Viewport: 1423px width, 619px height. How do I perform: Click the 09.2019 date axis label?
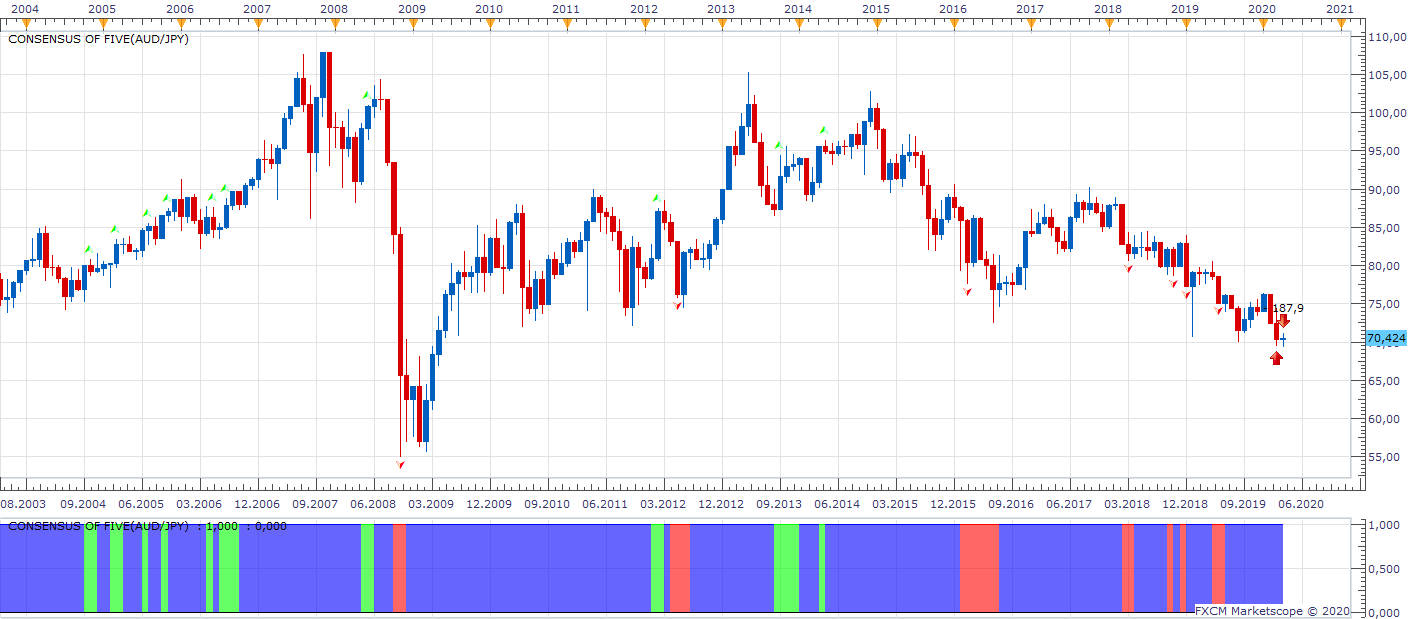[1243, 505]
